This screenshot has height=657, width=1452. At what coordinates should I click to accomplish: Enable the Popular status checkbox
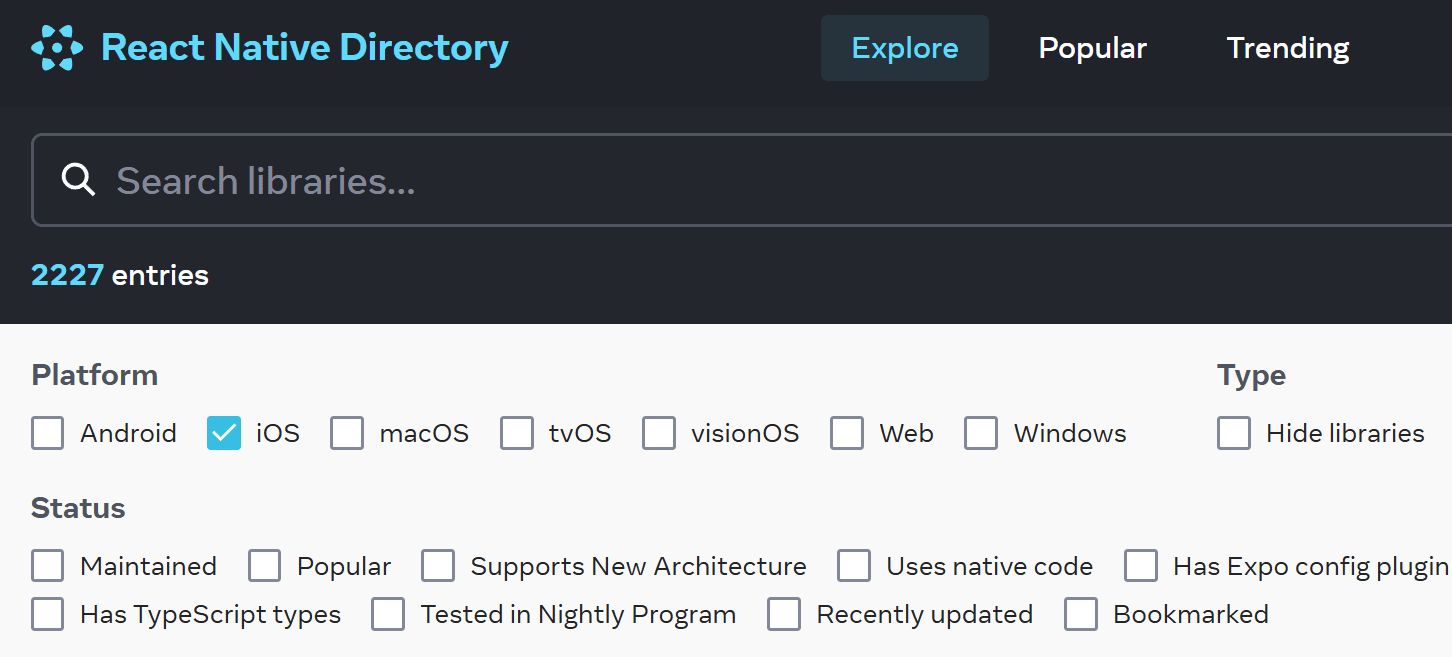[x=264, y=566]
